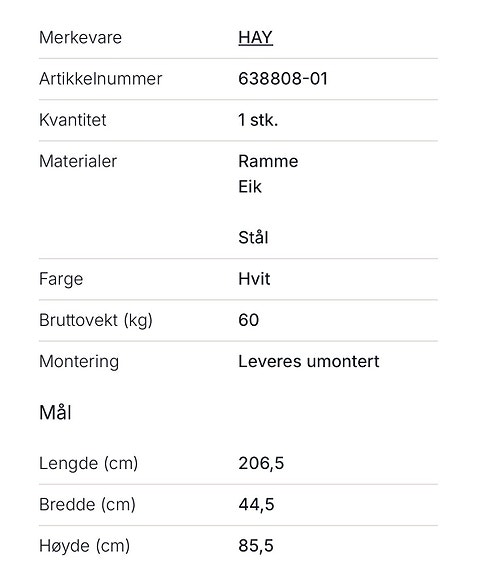Click the Mål section heading
477x575 pixels.
pos(55,412)
